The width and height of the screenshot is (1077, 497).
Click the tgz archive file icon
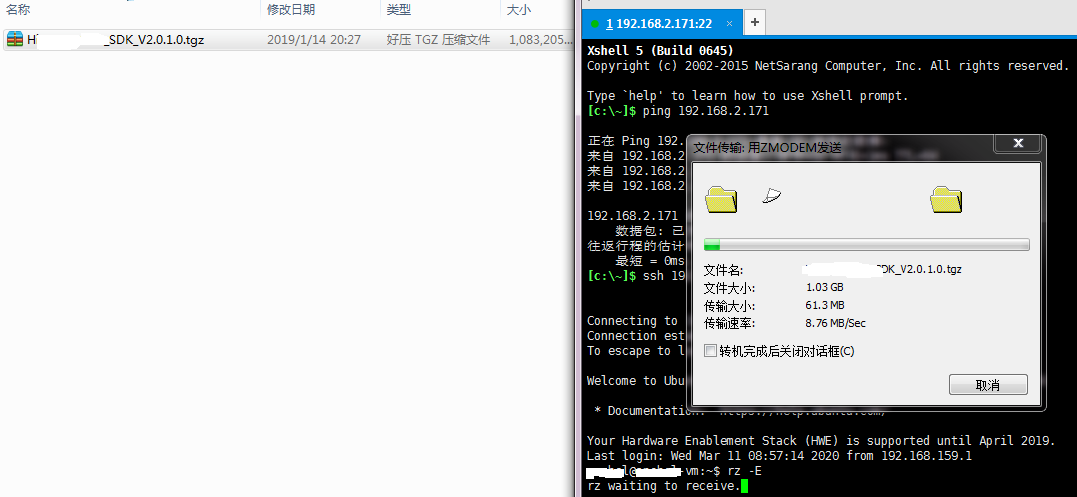[15, 40]
